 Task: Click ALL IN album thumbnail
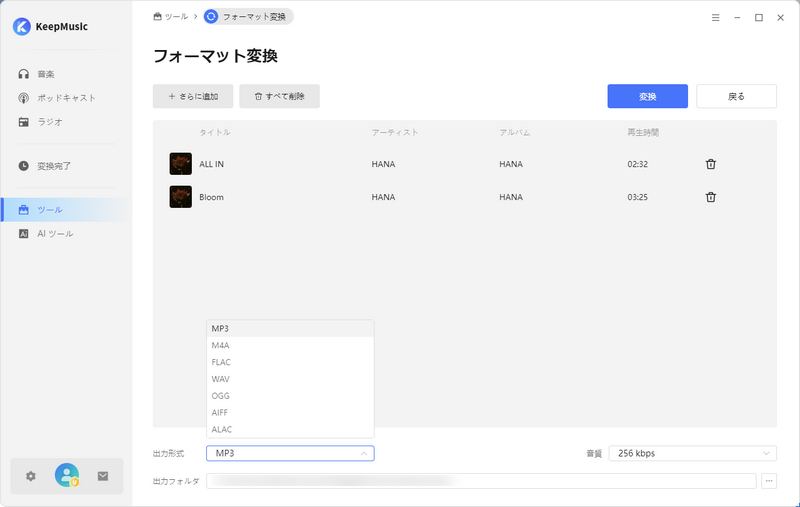[x=181, y=164]
